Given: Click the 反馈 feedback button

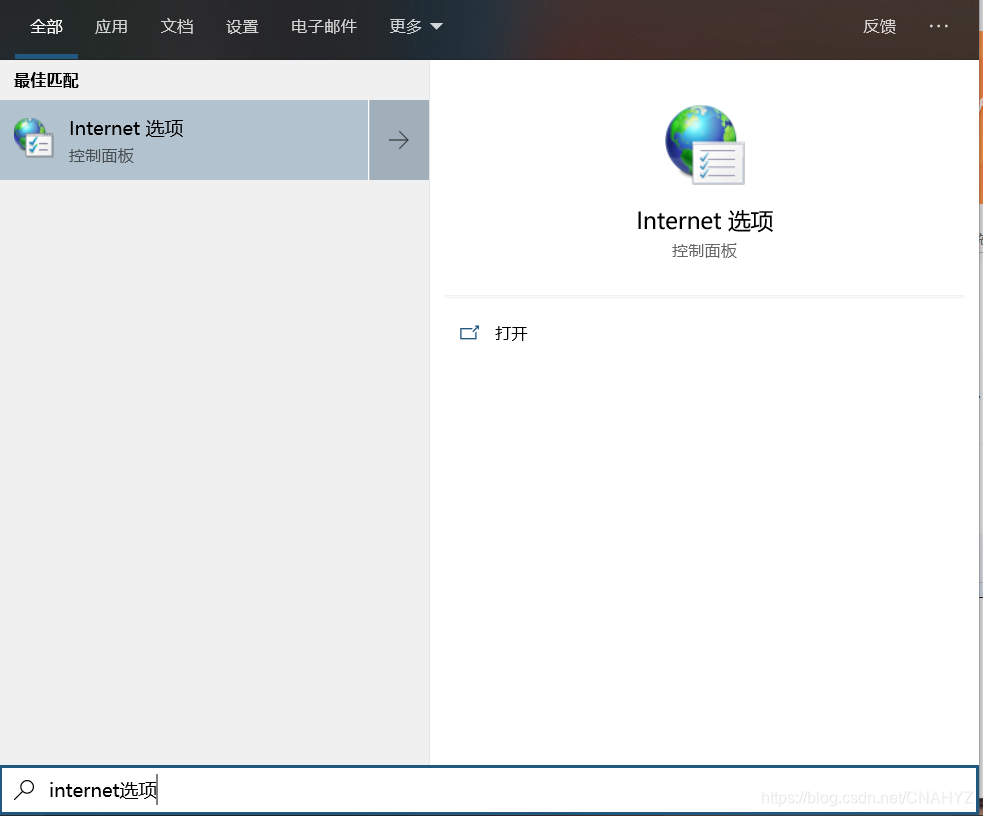Looking at the screenshot, I should coord(879,27).
